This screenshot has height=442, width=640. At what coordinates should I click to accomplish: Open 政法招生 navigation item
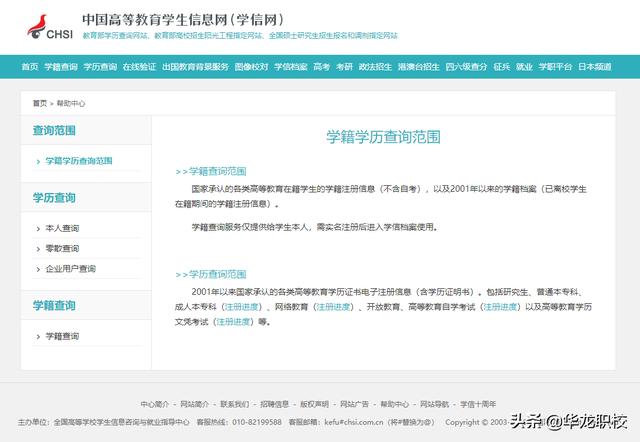click(x=375, y=67)
